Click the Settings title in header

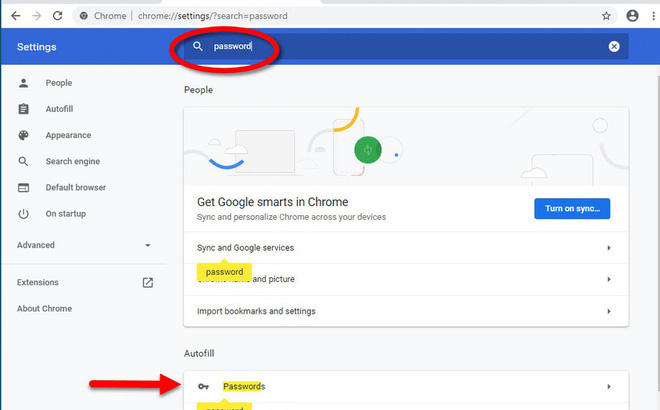[x=37, y=47]
